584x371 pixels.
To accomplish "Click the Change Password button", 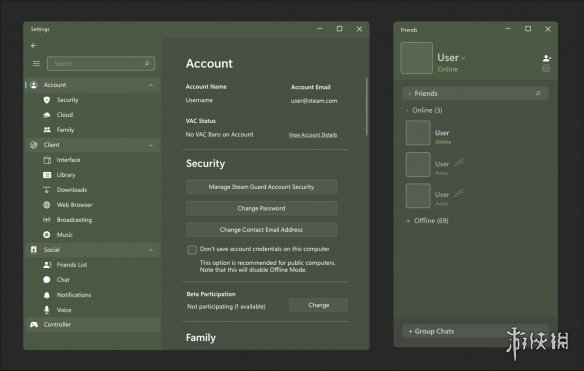I will [261, 208].
